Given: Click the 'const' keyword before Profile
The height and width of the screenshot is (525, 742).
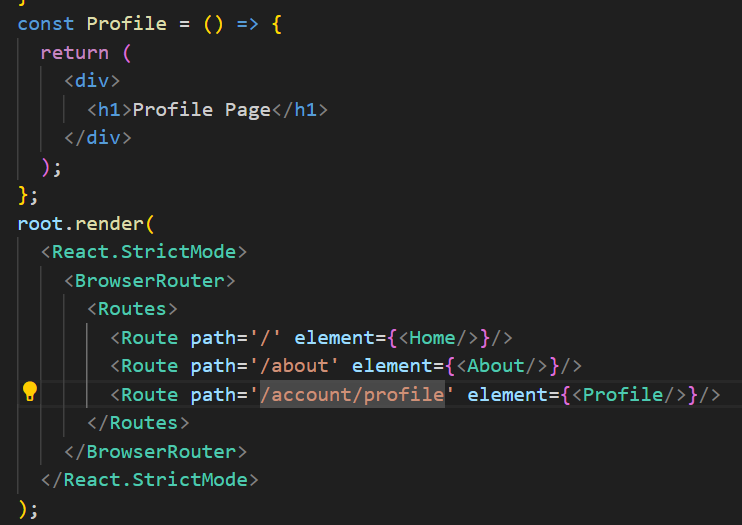Looking at the screenshot, I should point(46,22).
